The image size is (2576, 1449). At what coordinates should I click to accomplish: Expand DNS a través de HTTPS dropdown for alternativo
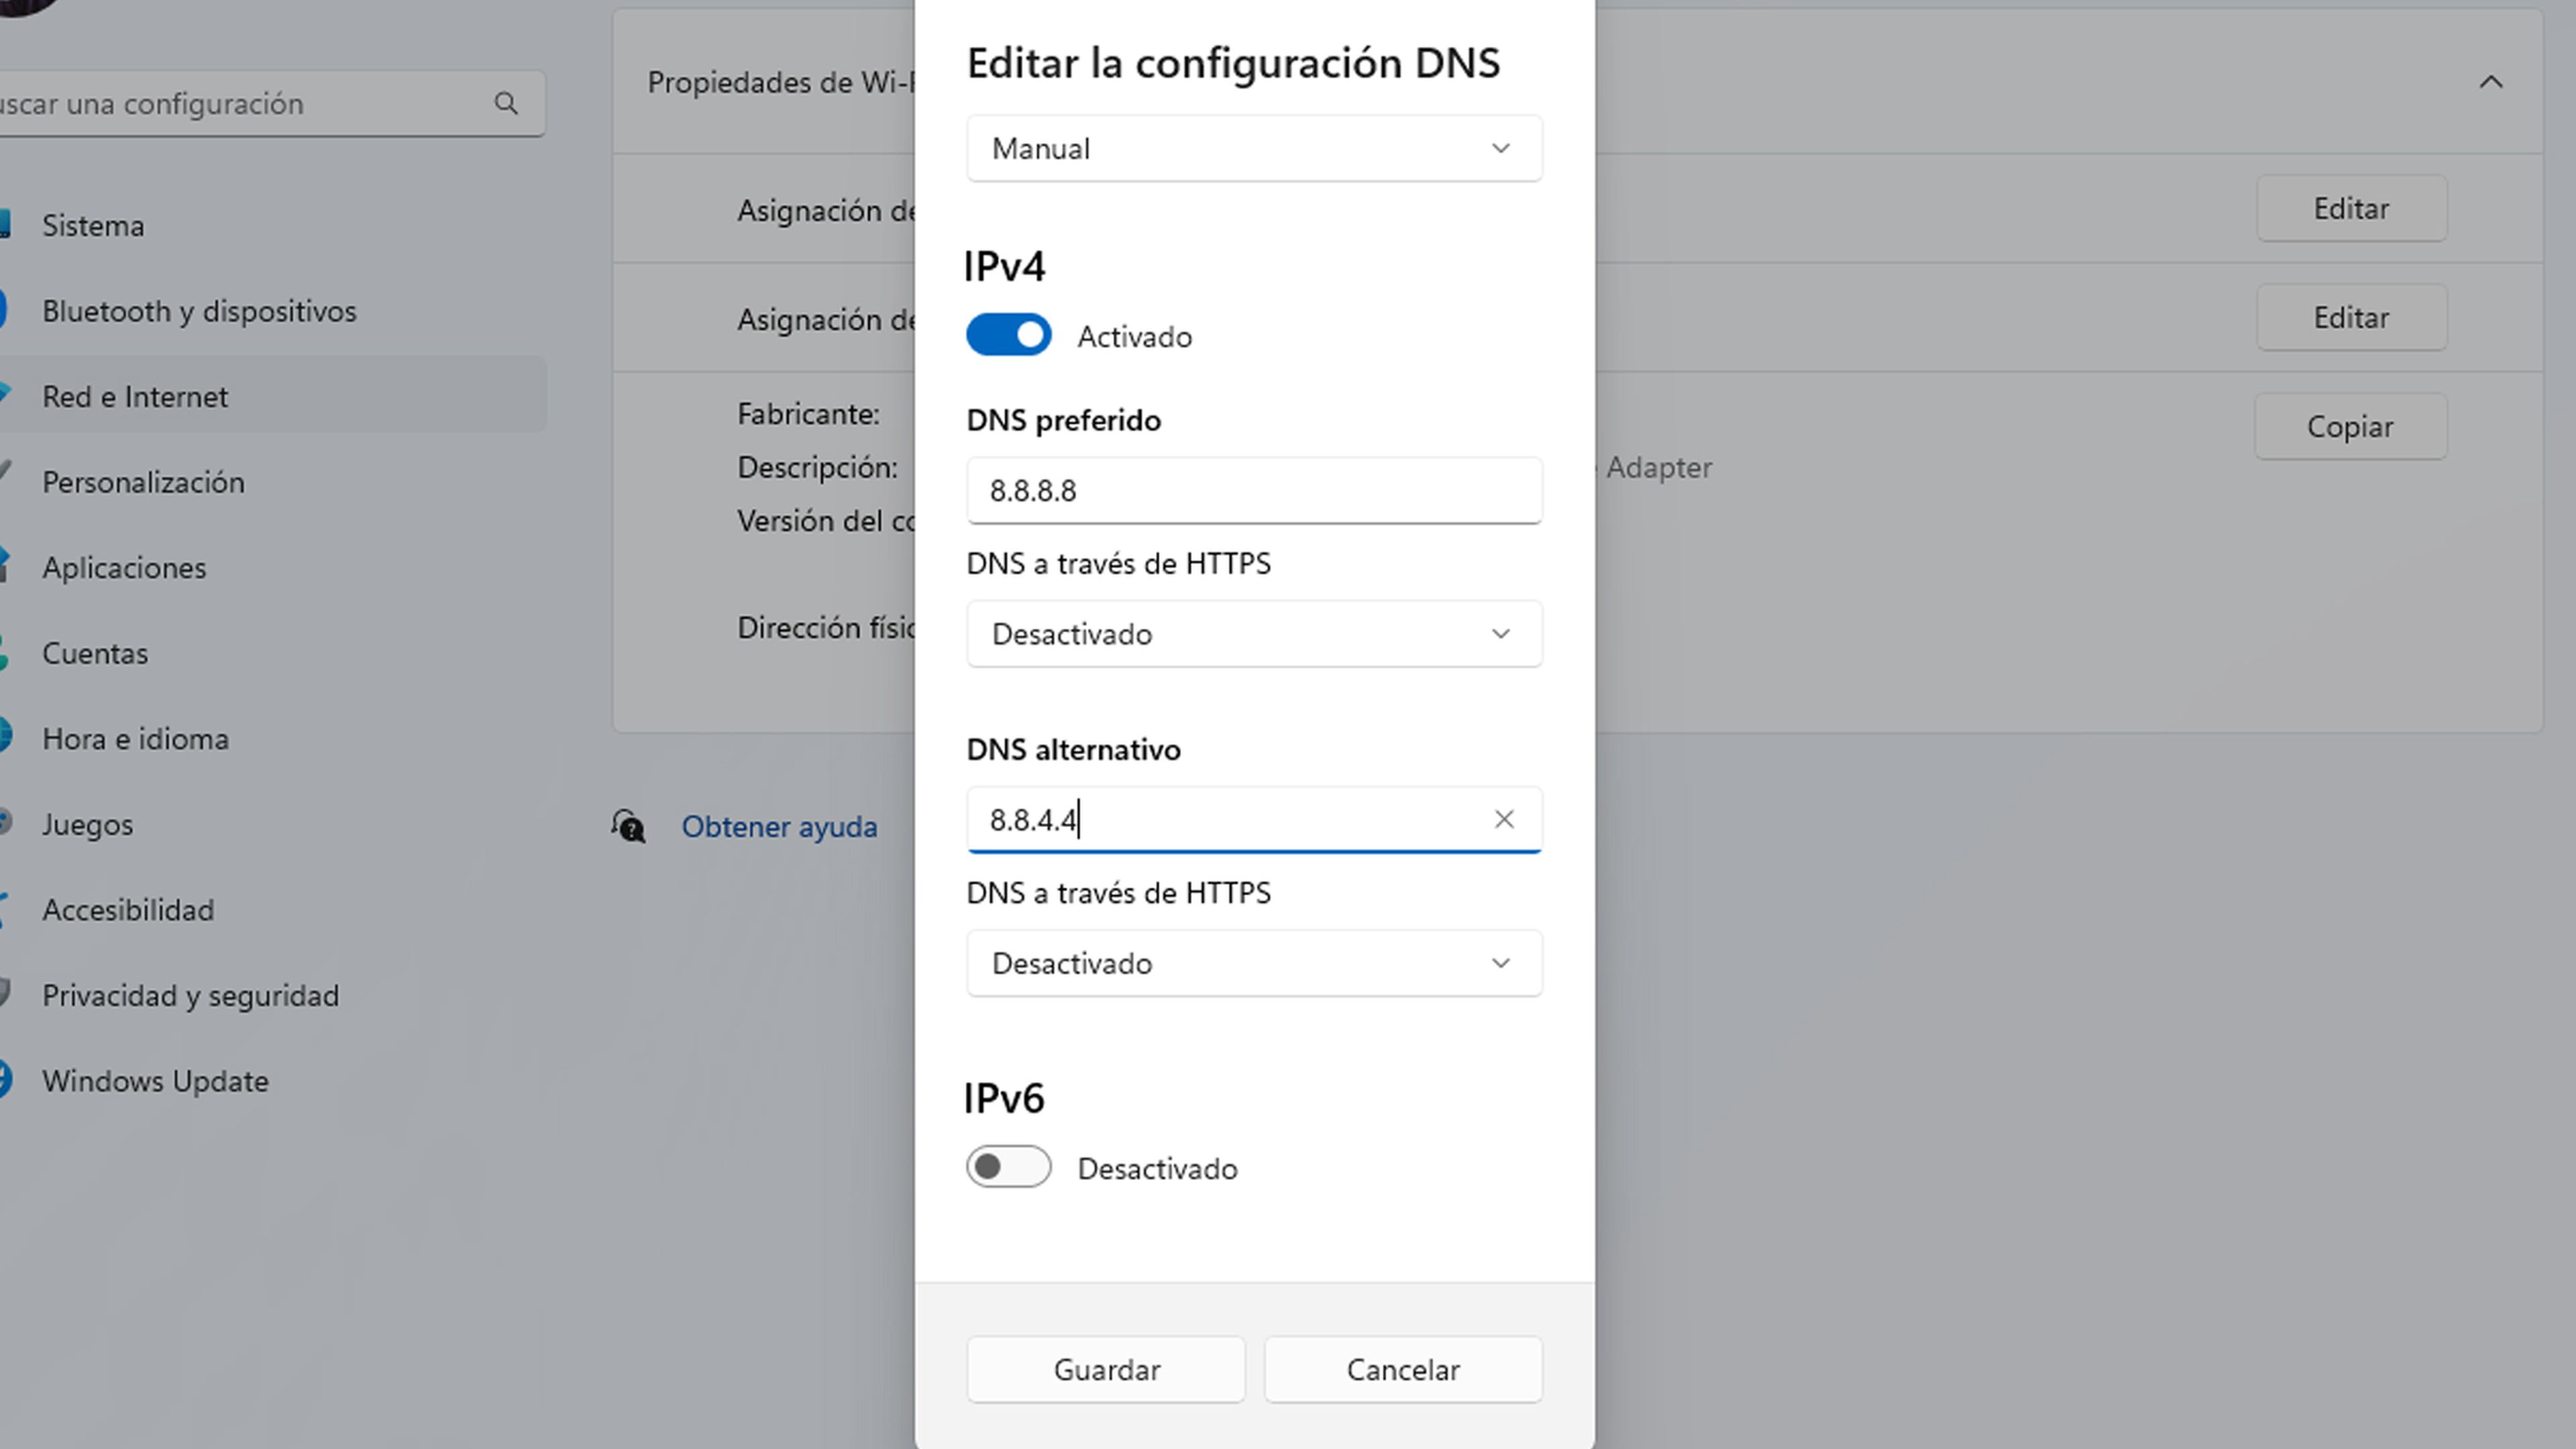click(x=1252, y=963)
